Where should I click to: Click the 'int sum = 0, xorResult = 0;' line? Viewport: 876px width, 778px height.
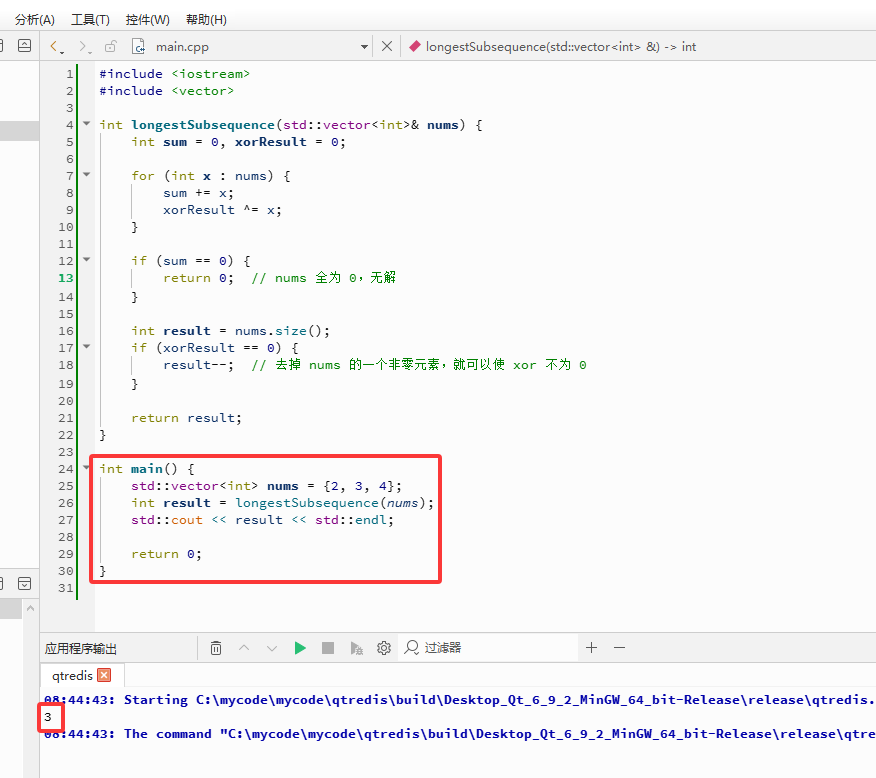coord(239,142)
